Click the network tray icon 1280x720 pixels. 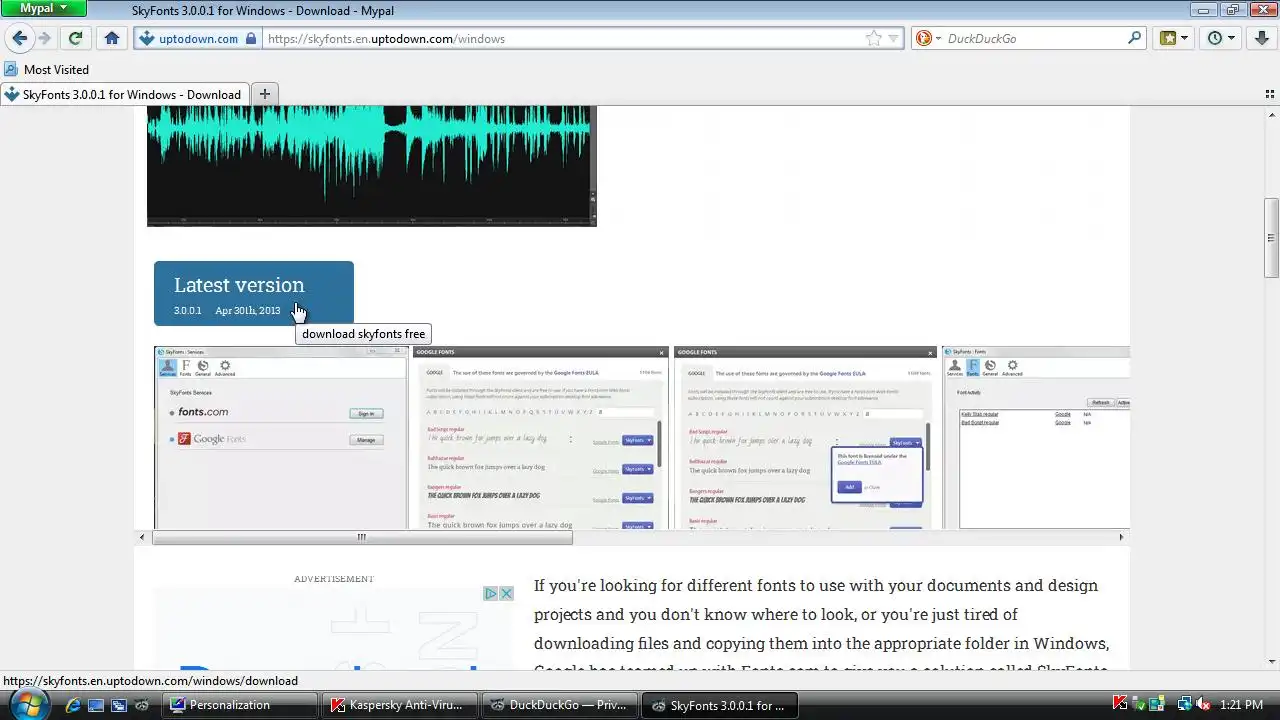point(1184,704)
